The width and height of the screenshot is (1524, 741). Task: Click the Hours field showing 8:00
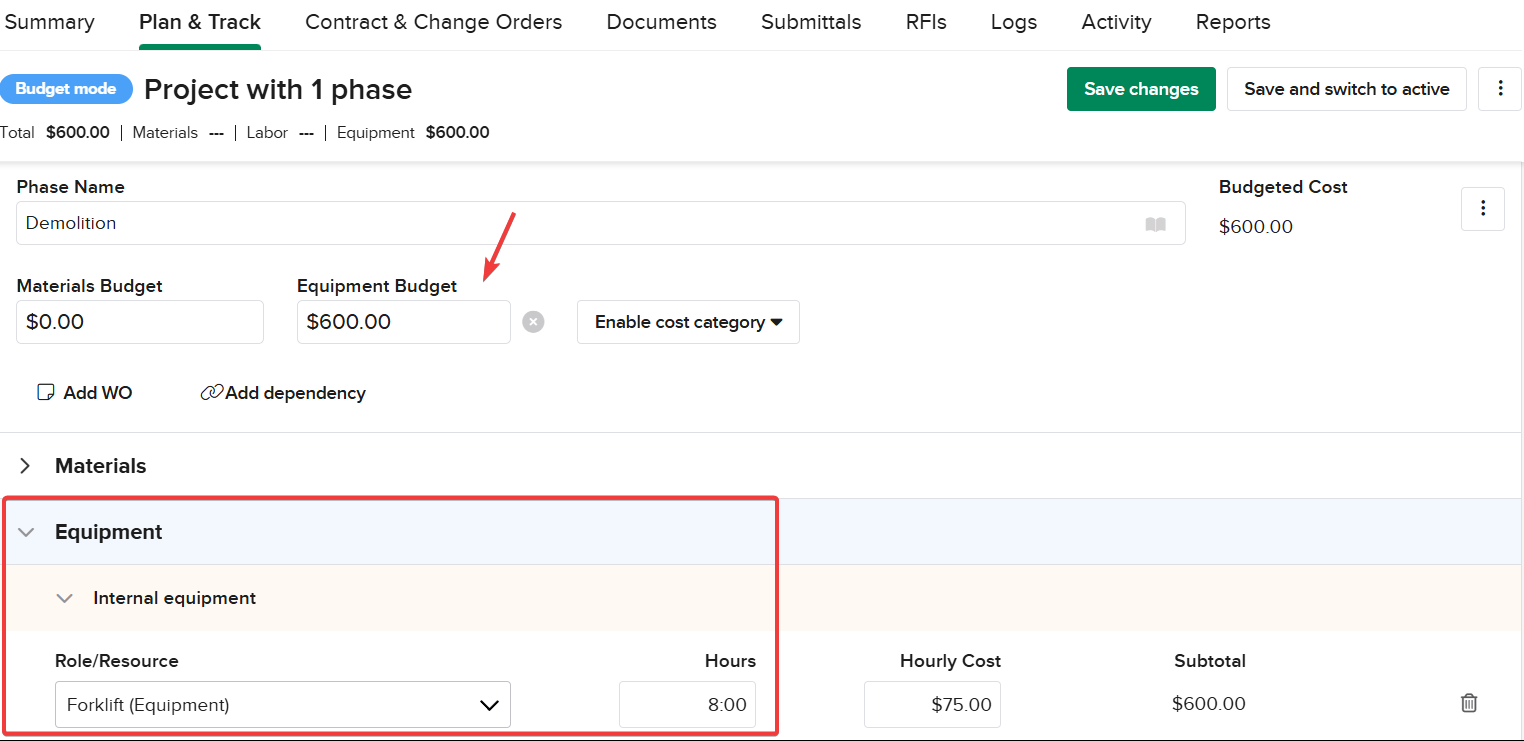point(688,705)
